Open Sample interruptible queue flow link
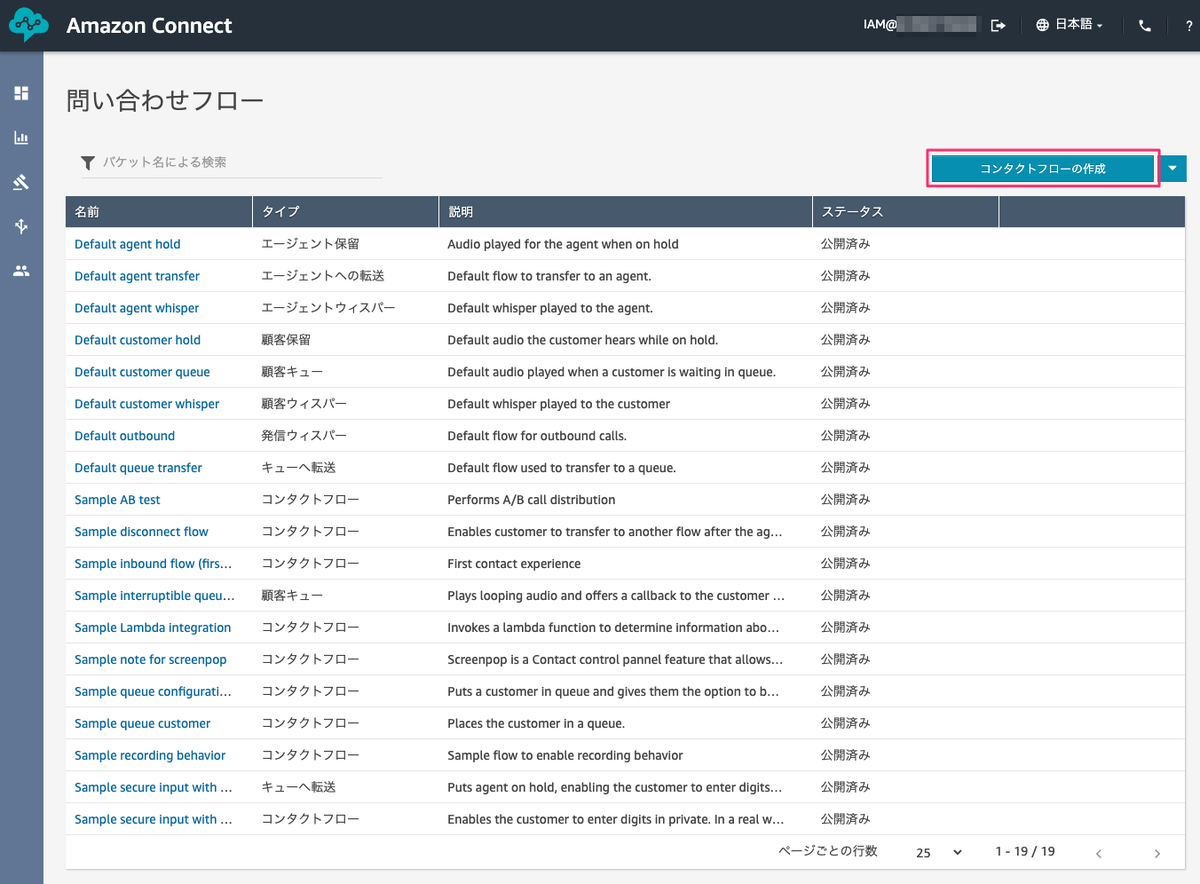Viewport: 1200px width, 884px height. [154, 596]
